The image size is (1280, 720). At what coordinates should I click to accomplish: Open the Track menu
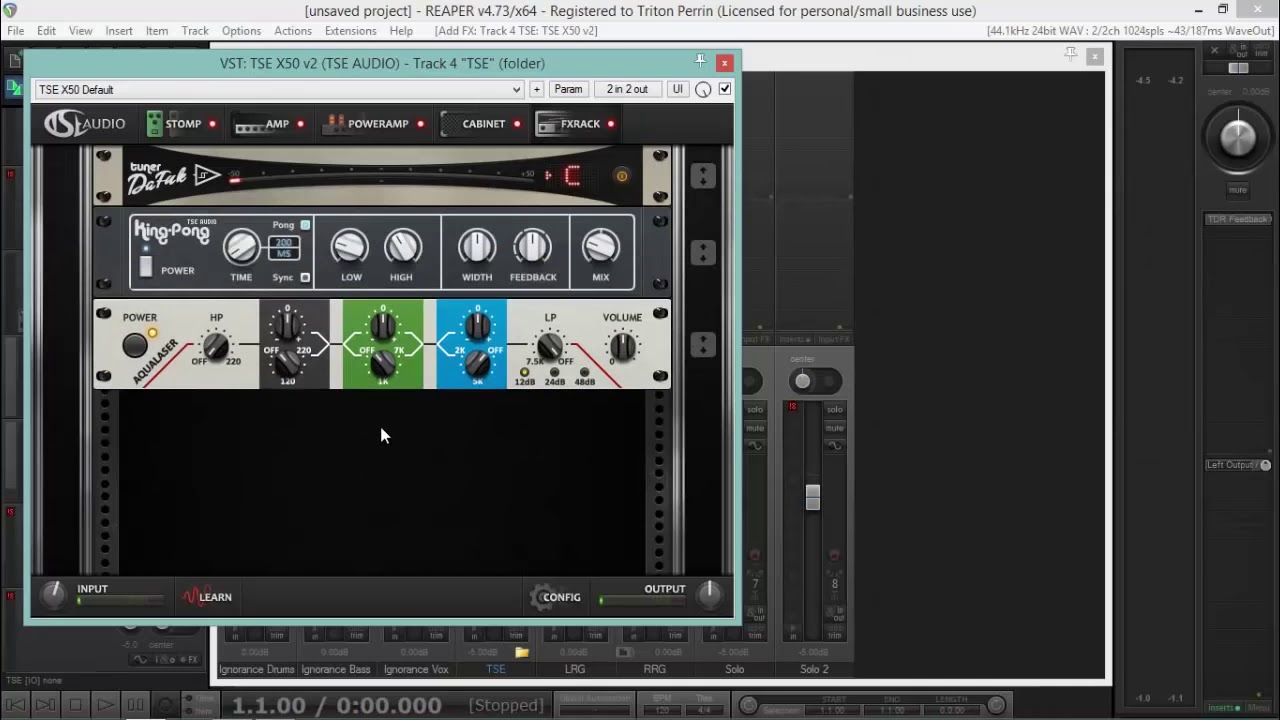click(195, 31)
